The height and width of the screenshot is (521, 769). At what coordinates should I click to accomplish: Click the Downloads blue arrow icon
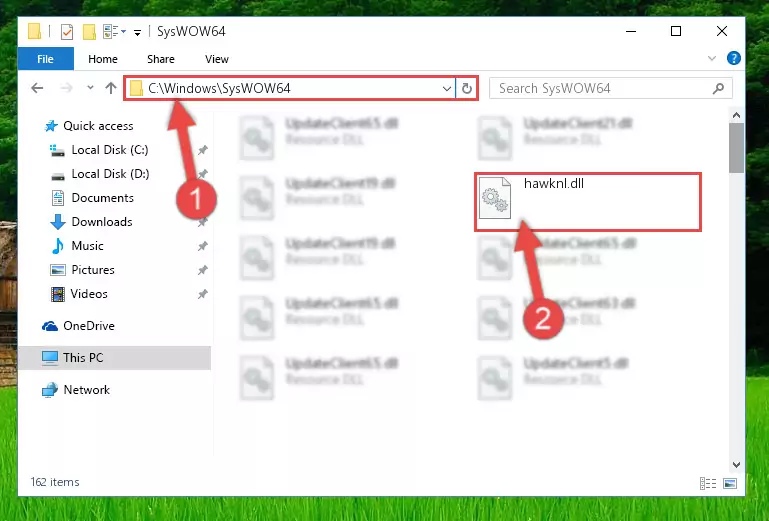click(58, 222)
